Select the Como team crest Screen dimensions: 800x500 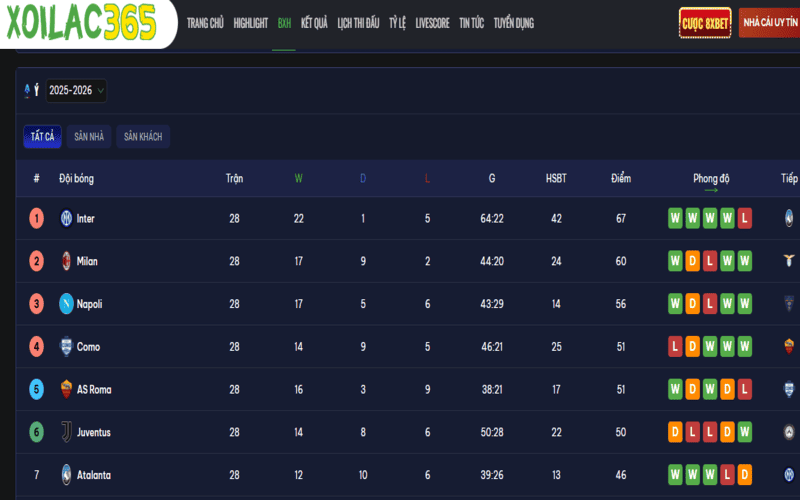click(x=66, y=347)
